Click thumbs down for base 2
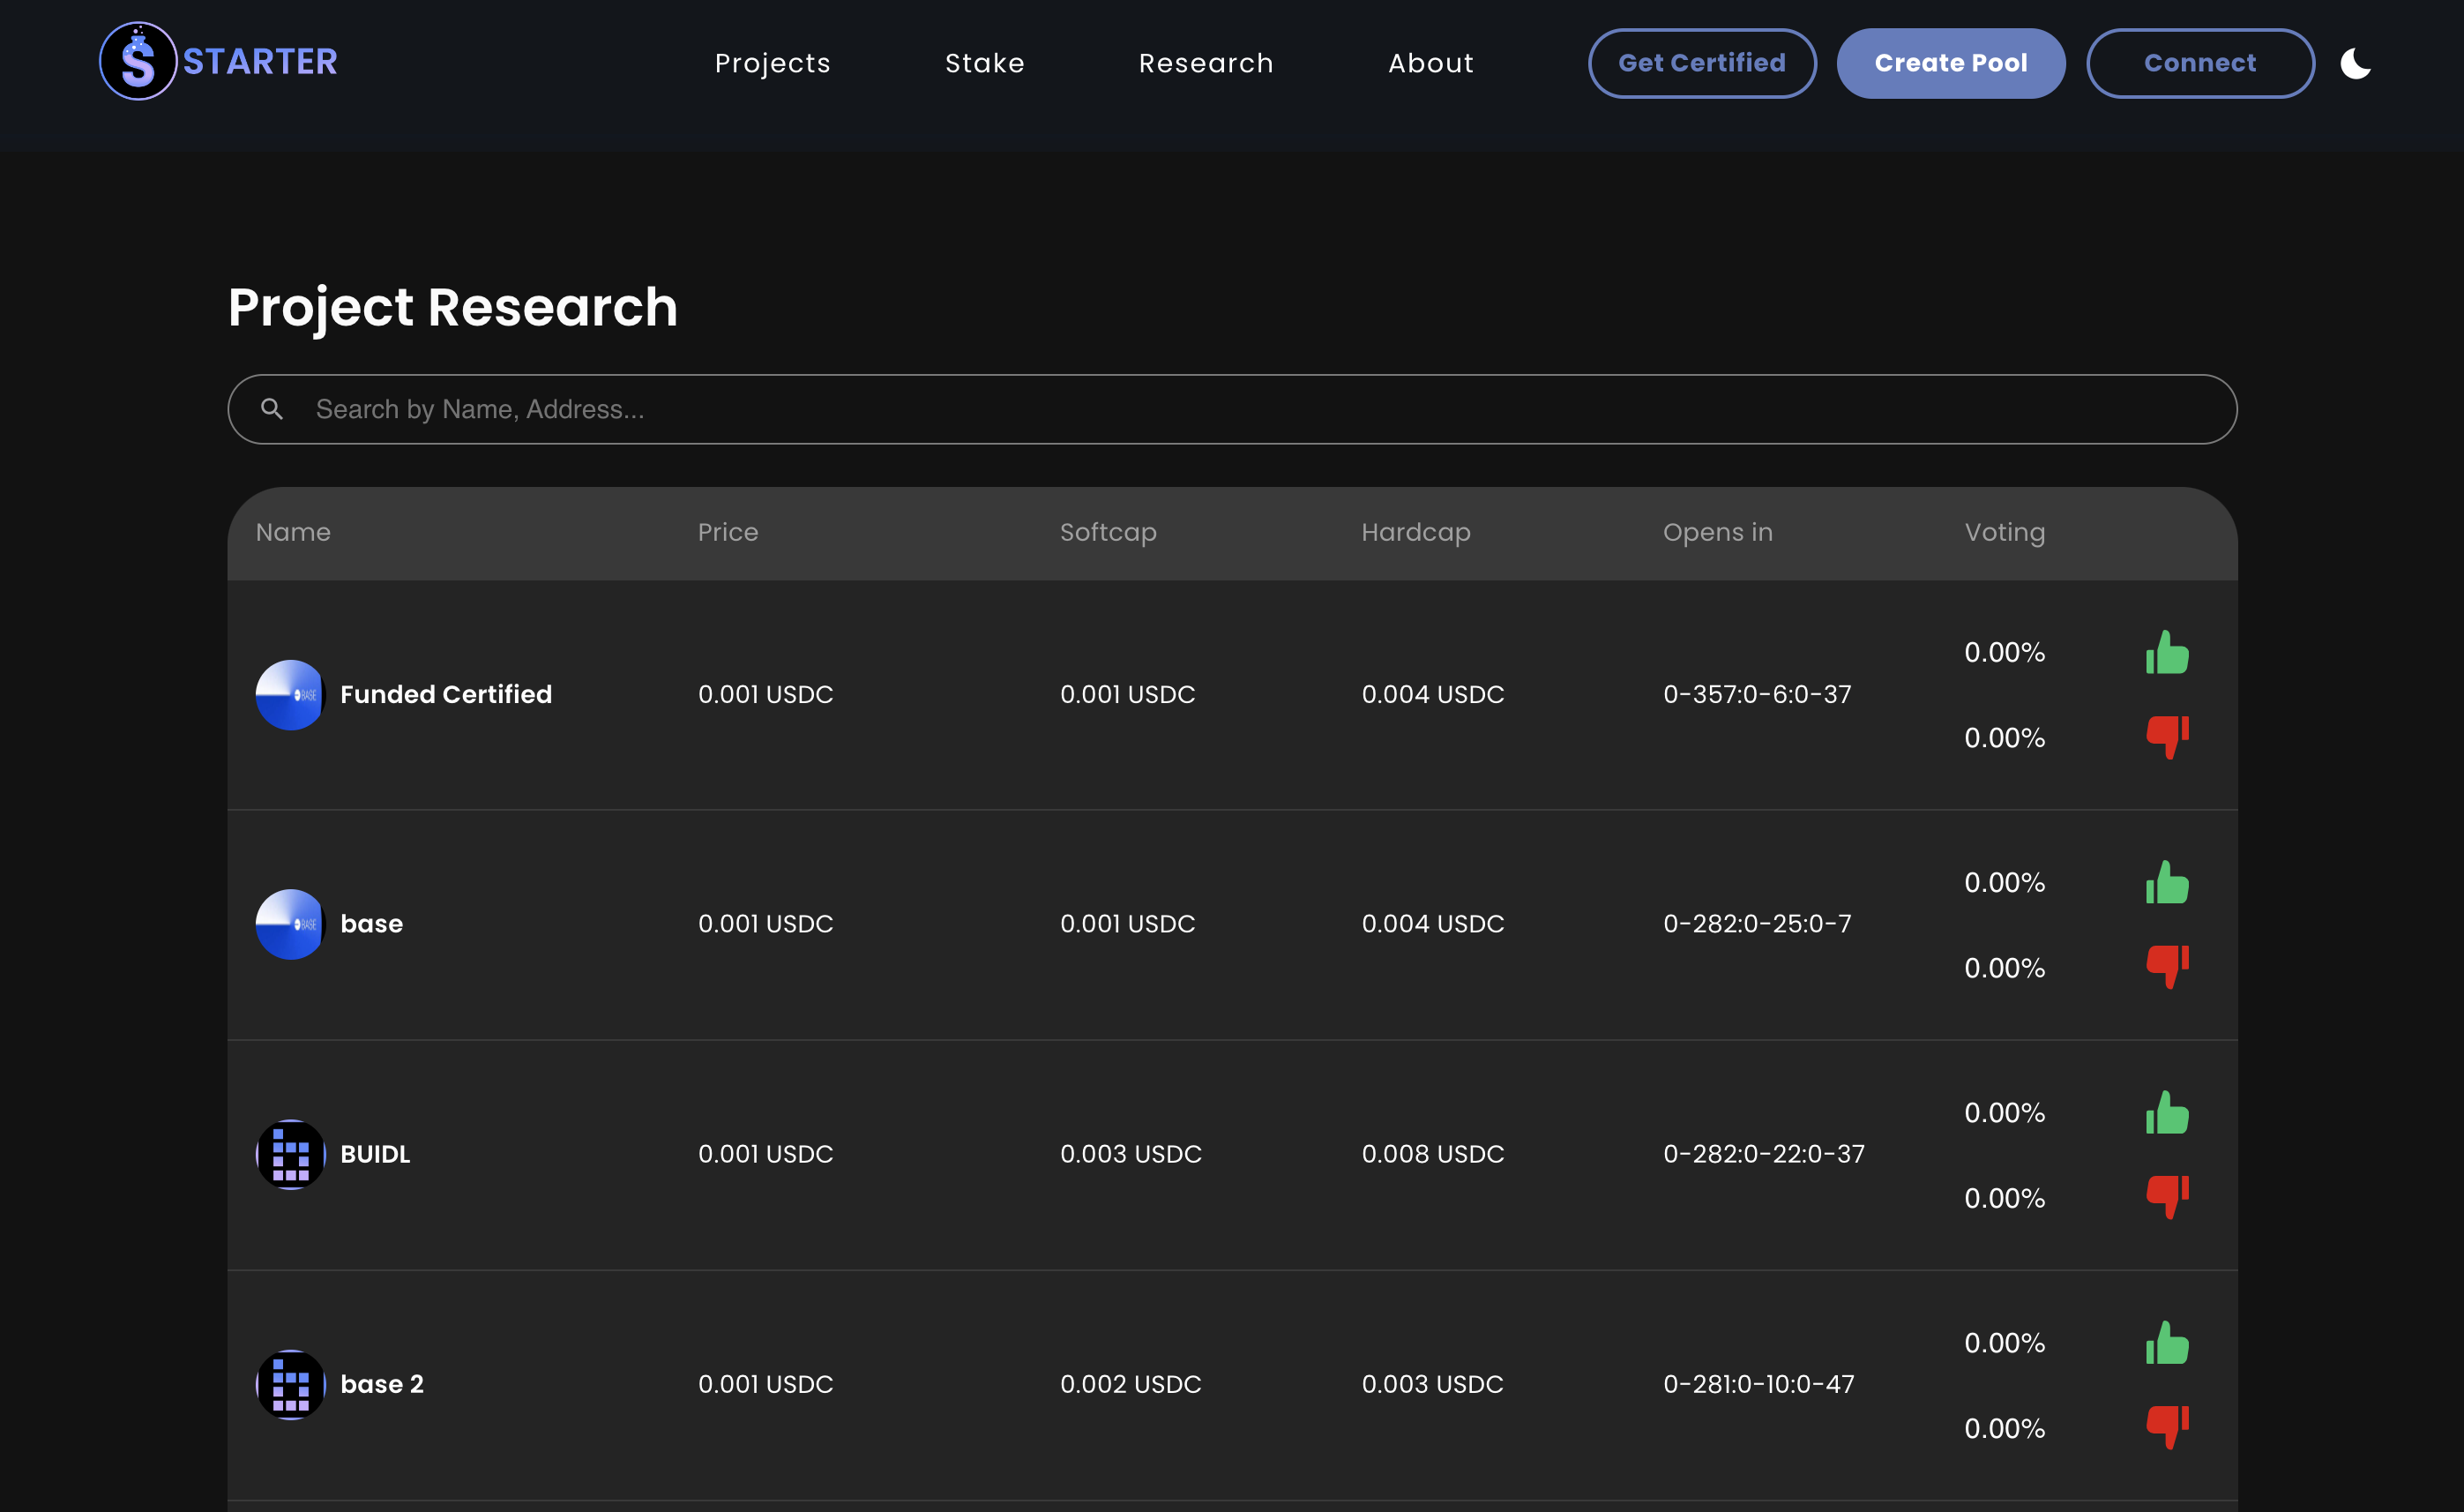2464x1512 pixels. (2167, 1427)
